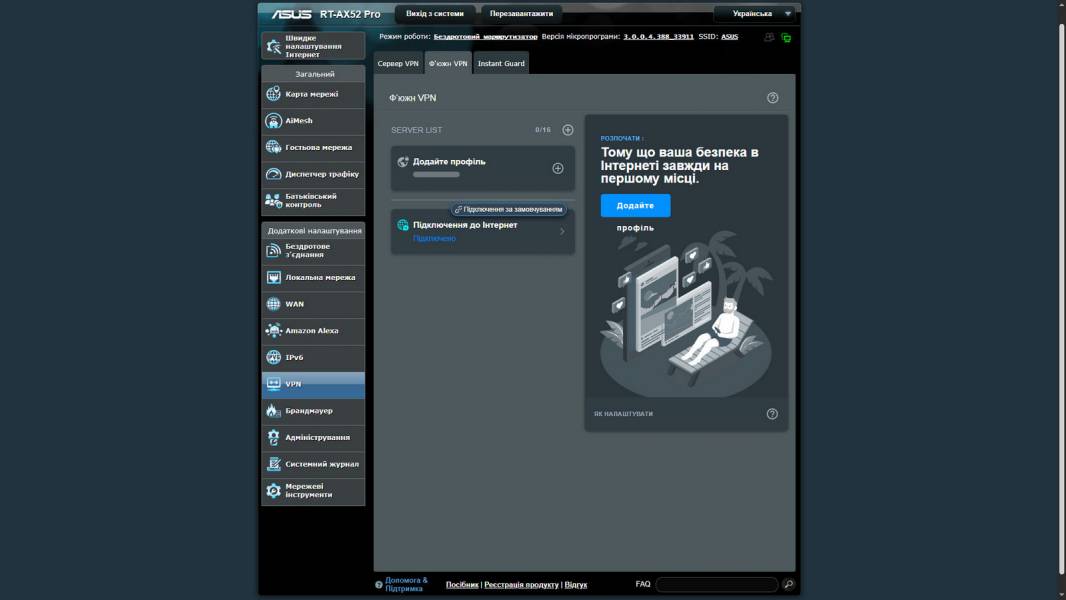Click the plus in the Додайте профіль card
The height and width of the screenshot is (600, 1066).
coord(558,168)
